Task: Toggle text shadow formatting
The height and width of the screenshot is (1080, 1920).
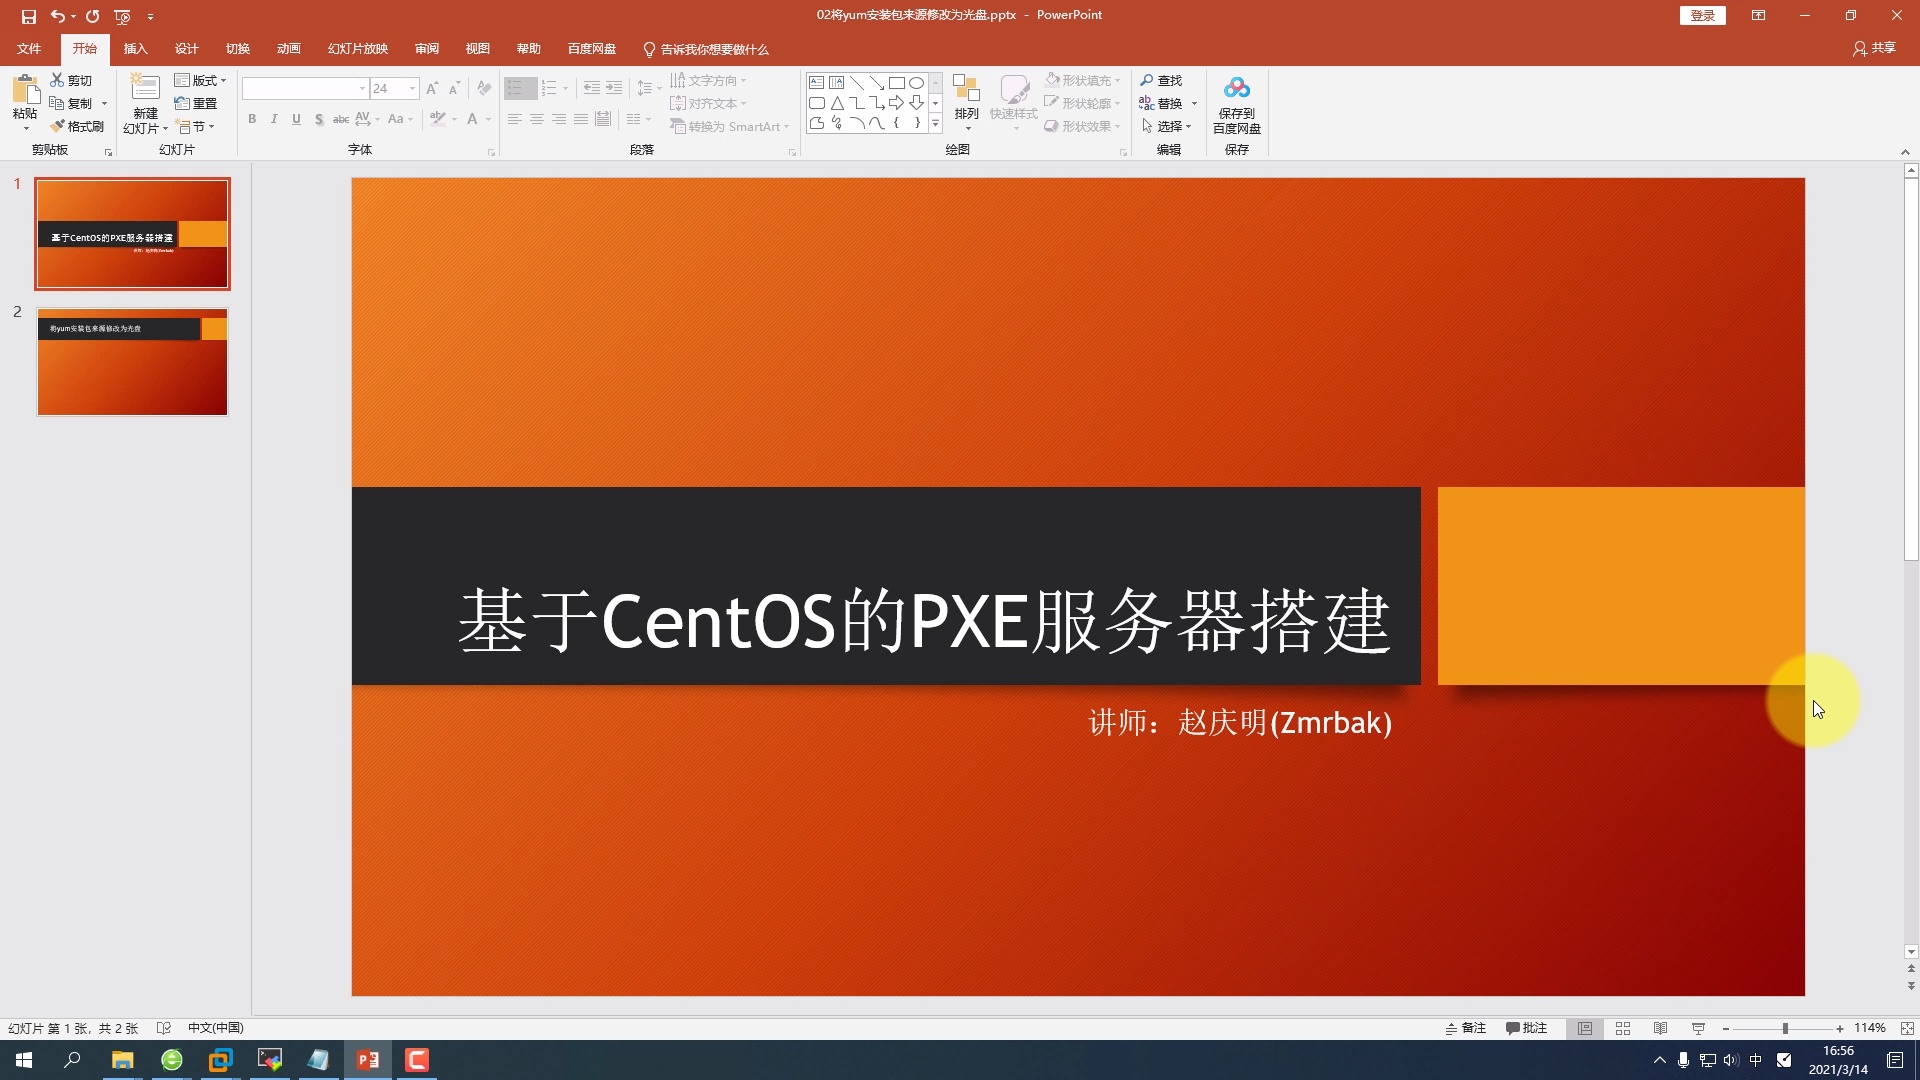Action: point(318,119)
